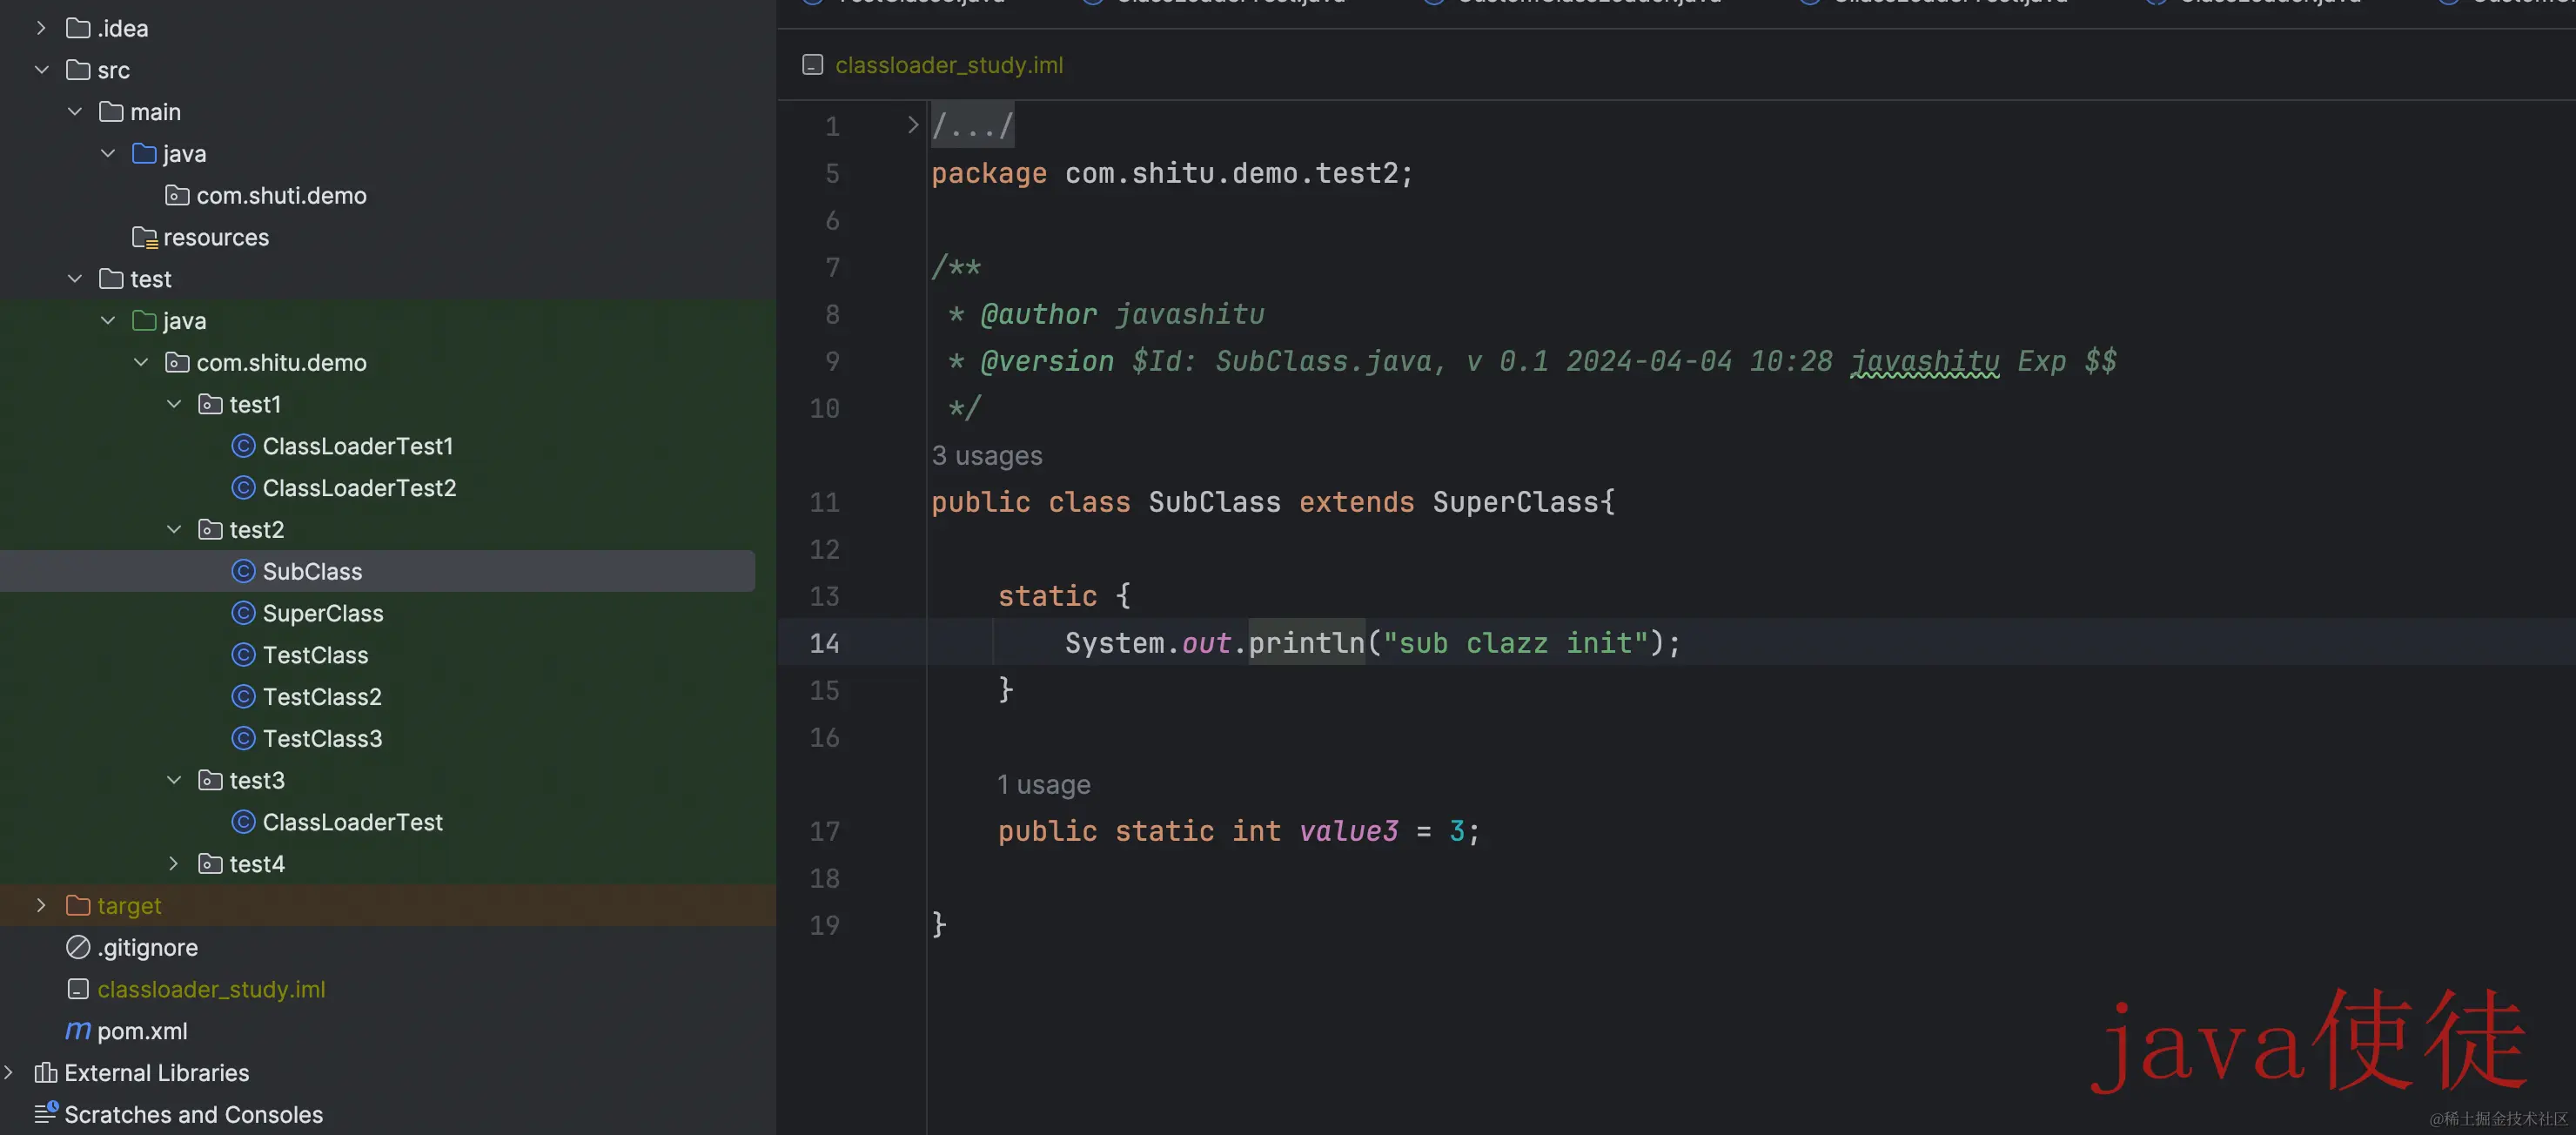The image size is (2576, 1135).
Task: Select SuperClass in the project tree
Action: [322, 613]
